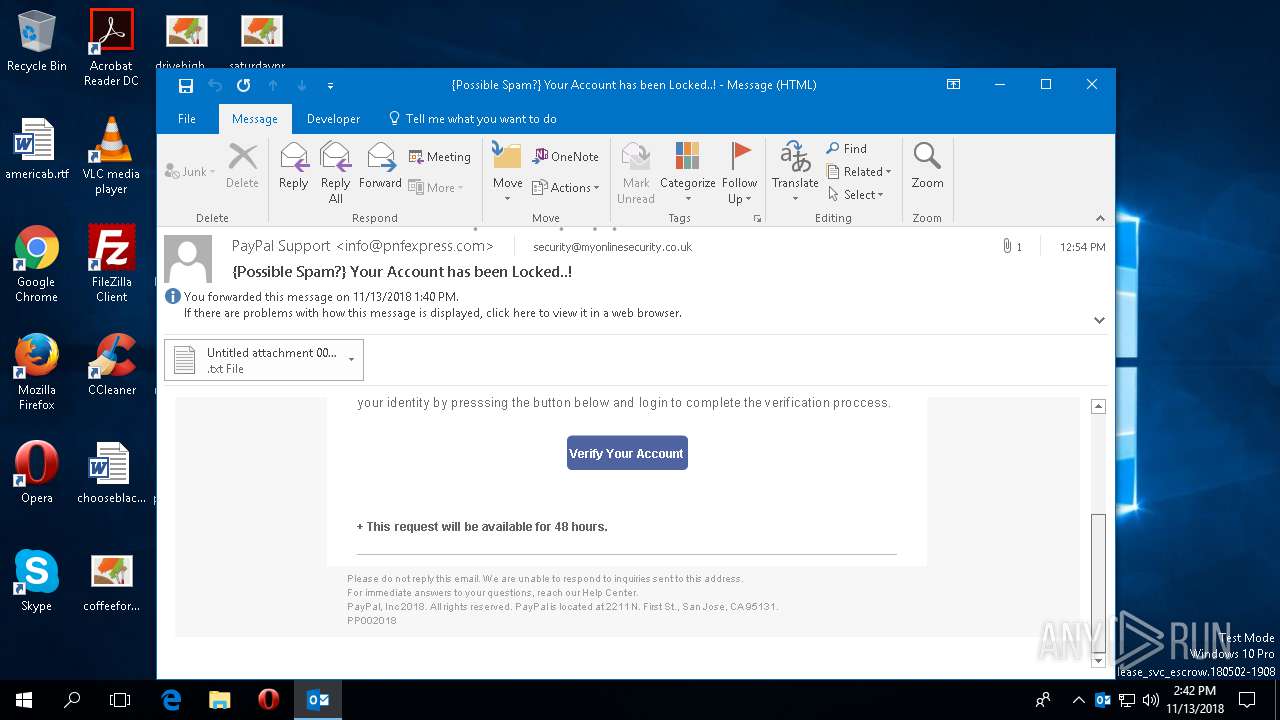Click the message scrollbar up arrow
This screenshot has height=720, width=1280.
(x=1098, y=407)
